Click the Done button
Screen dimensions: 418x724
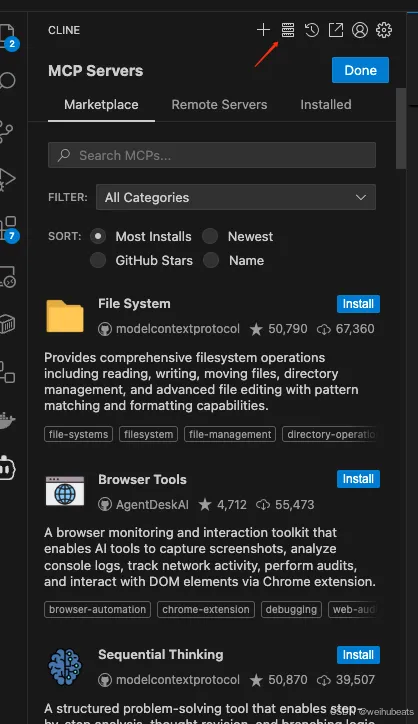click(360, 70)
